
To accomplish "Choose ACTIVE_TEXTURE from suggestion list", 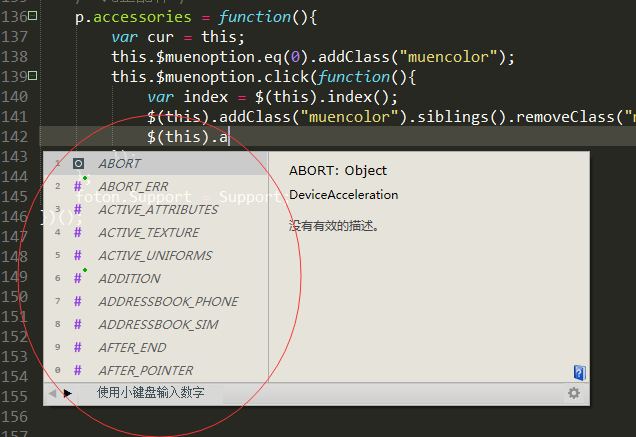I will click(148, 232).
